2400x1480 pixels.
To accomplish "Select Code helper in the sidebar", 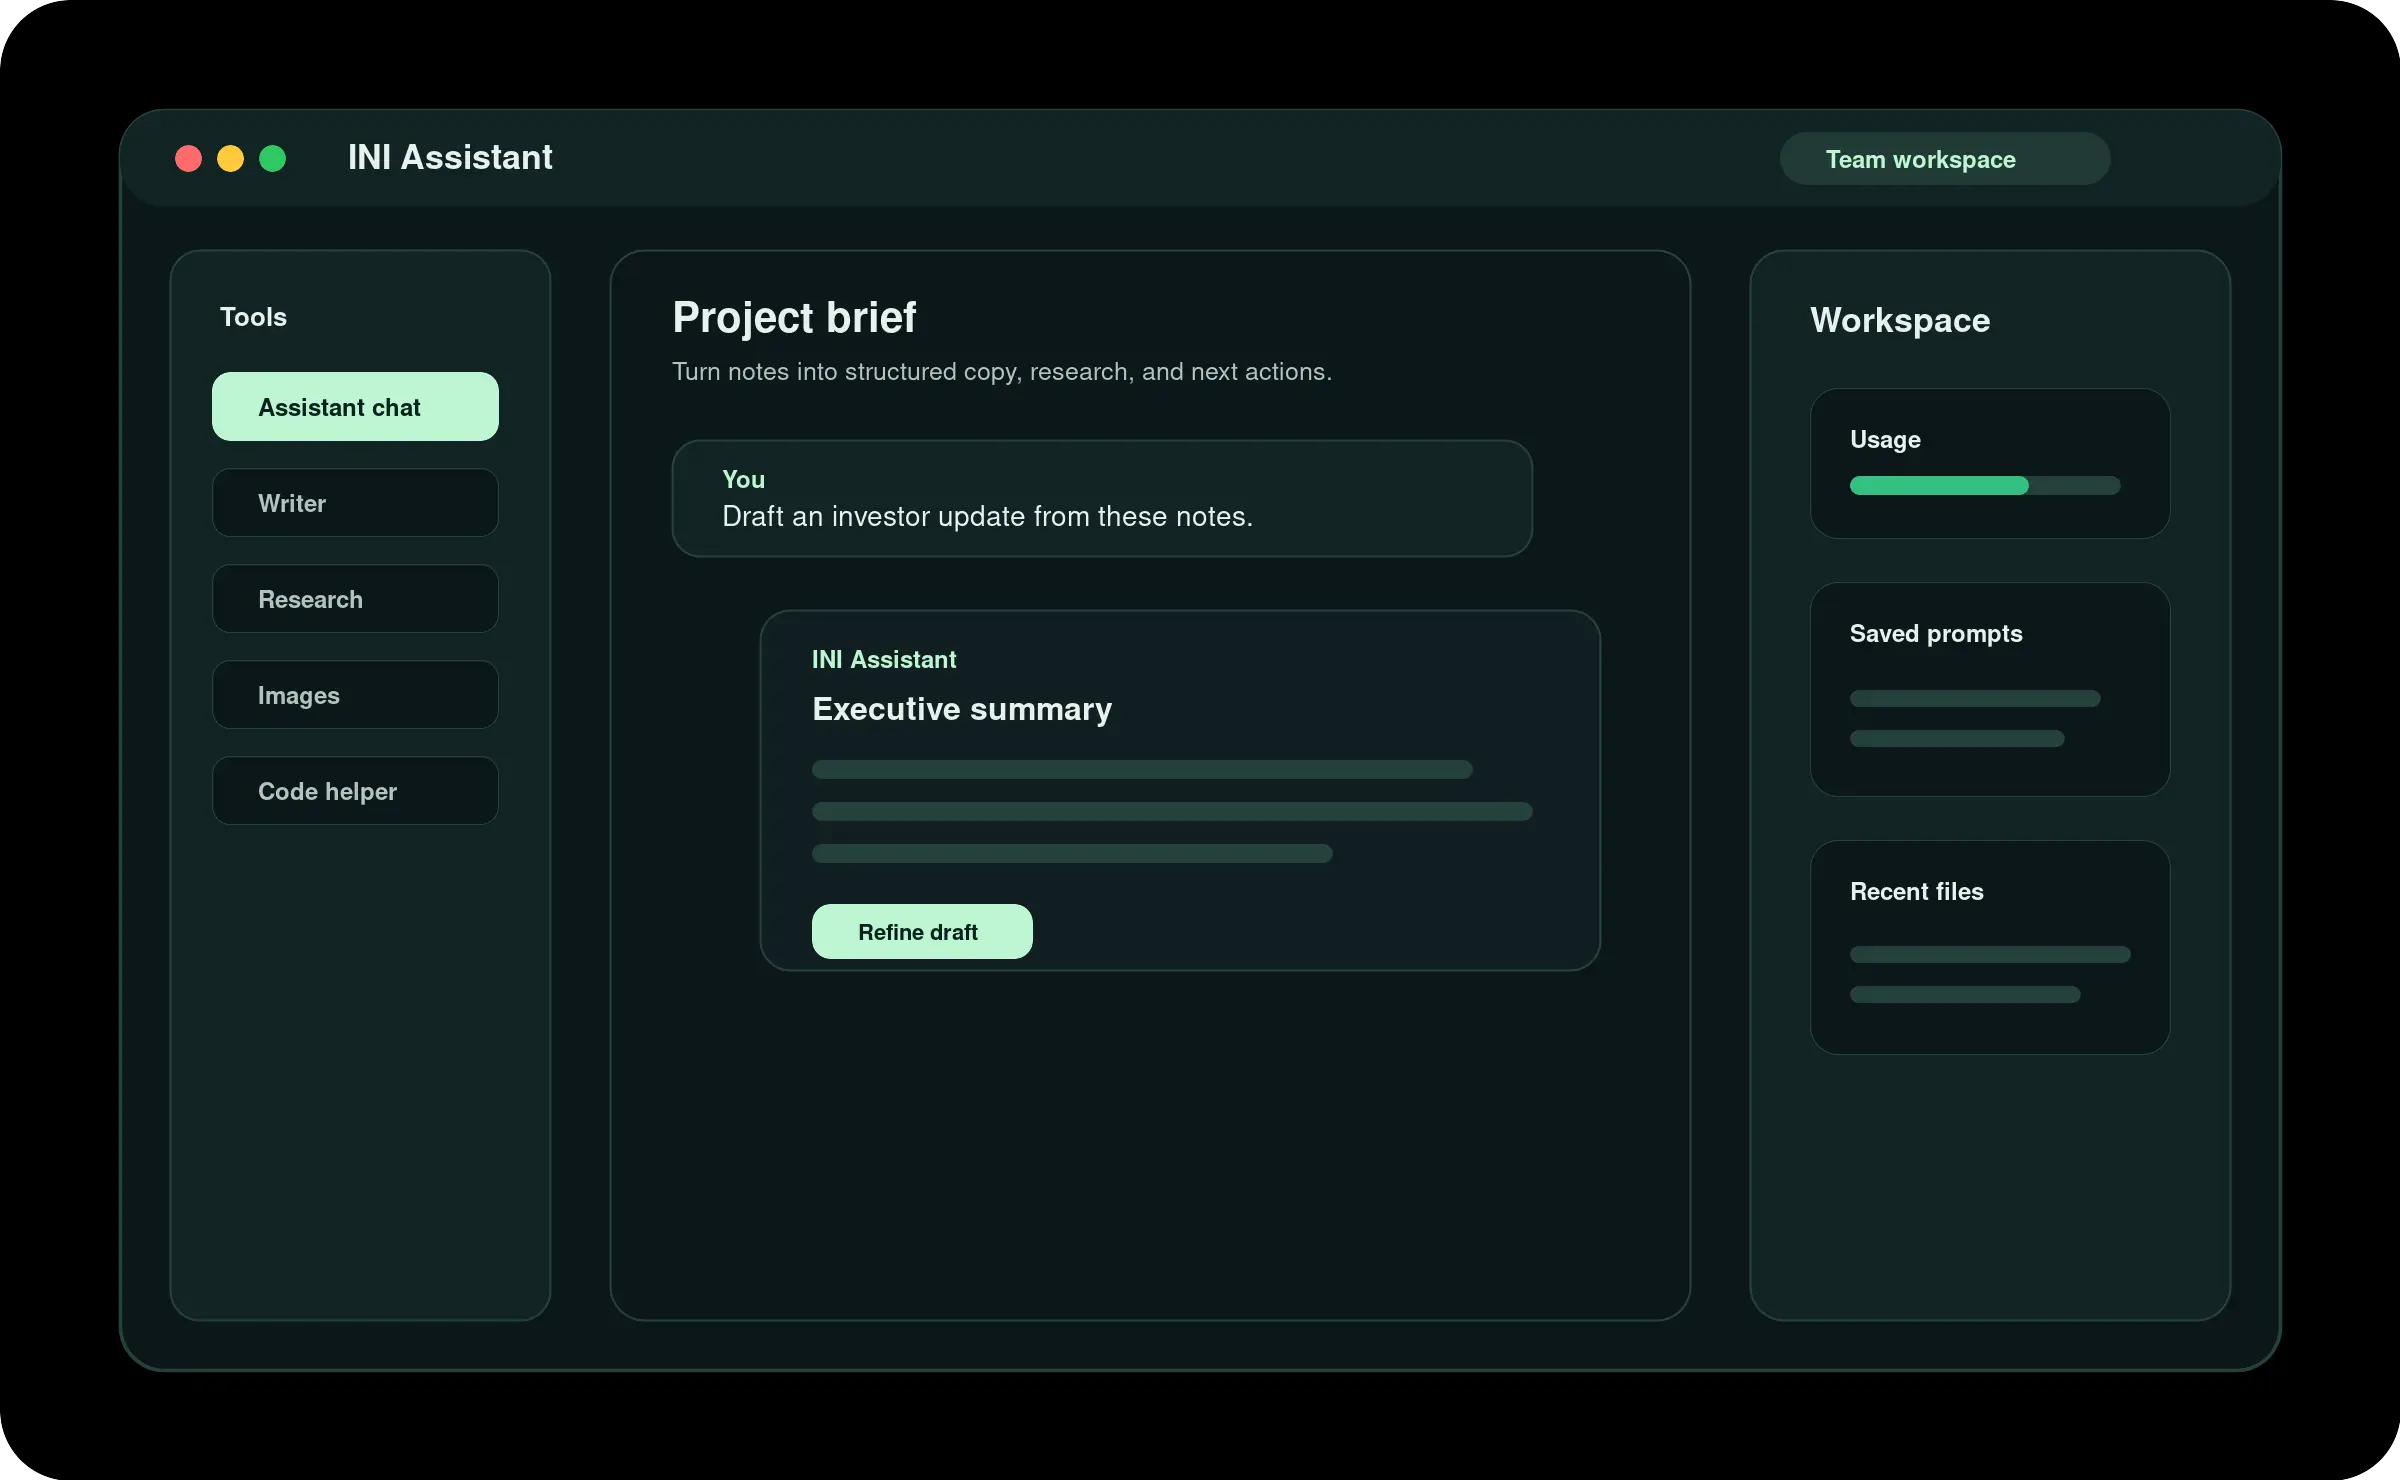I will pyautogui.click(x=355, y=791).
